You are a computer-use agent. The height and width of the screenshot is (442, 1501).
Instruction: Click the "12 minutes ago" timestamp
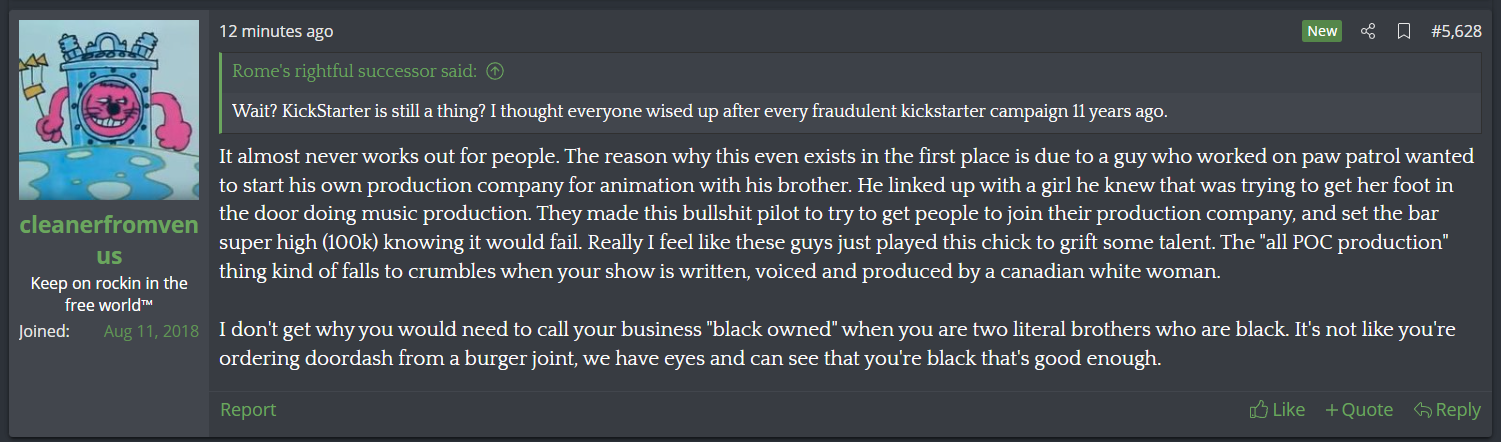[x=277, y=31]
